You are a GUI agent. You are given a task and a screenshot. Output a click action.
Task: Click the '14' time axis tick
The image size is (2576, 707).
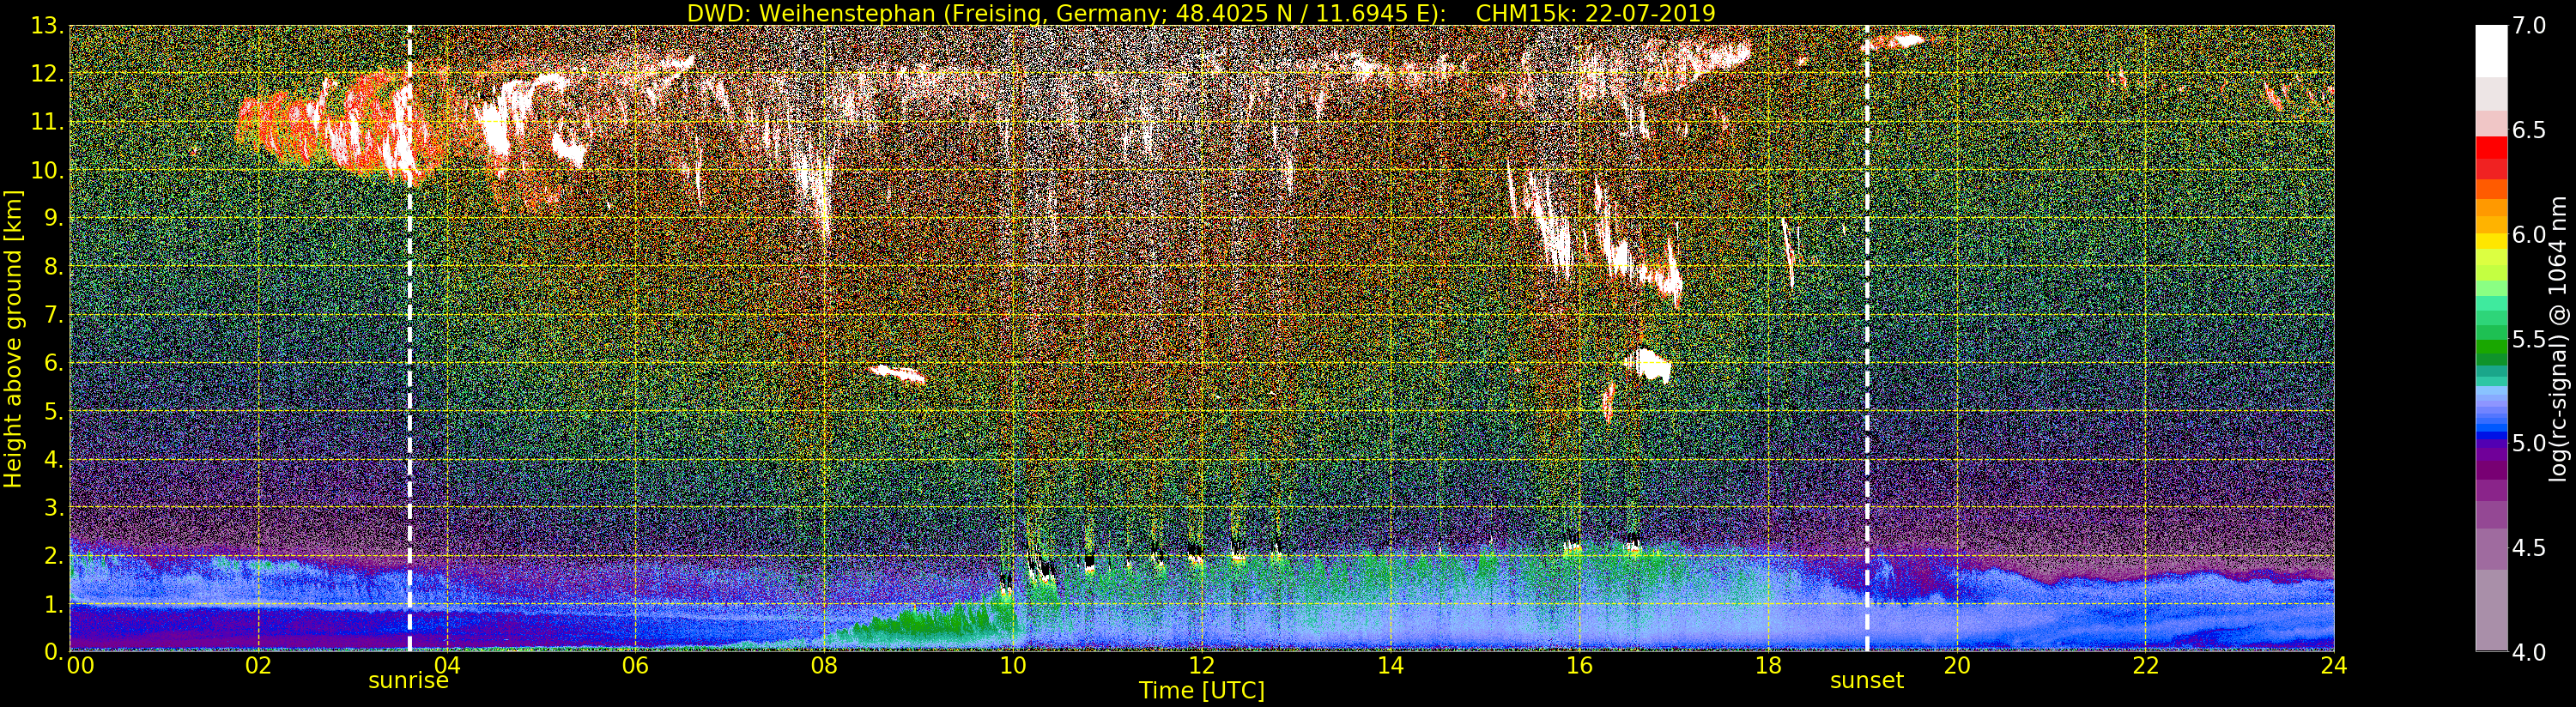[1390, 665]
